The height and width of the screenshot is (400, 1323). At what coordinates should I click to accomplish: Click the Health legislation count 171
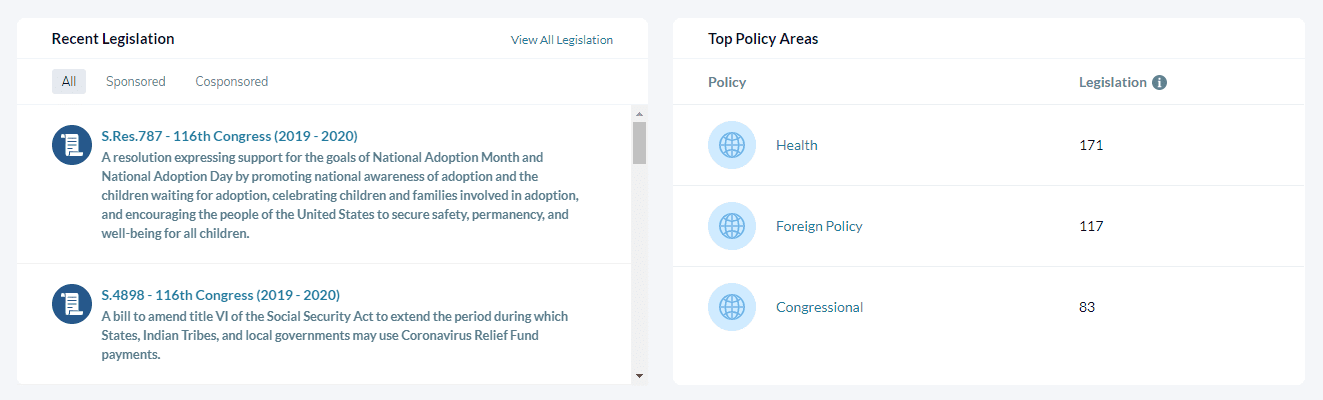tap(1091, 145)
